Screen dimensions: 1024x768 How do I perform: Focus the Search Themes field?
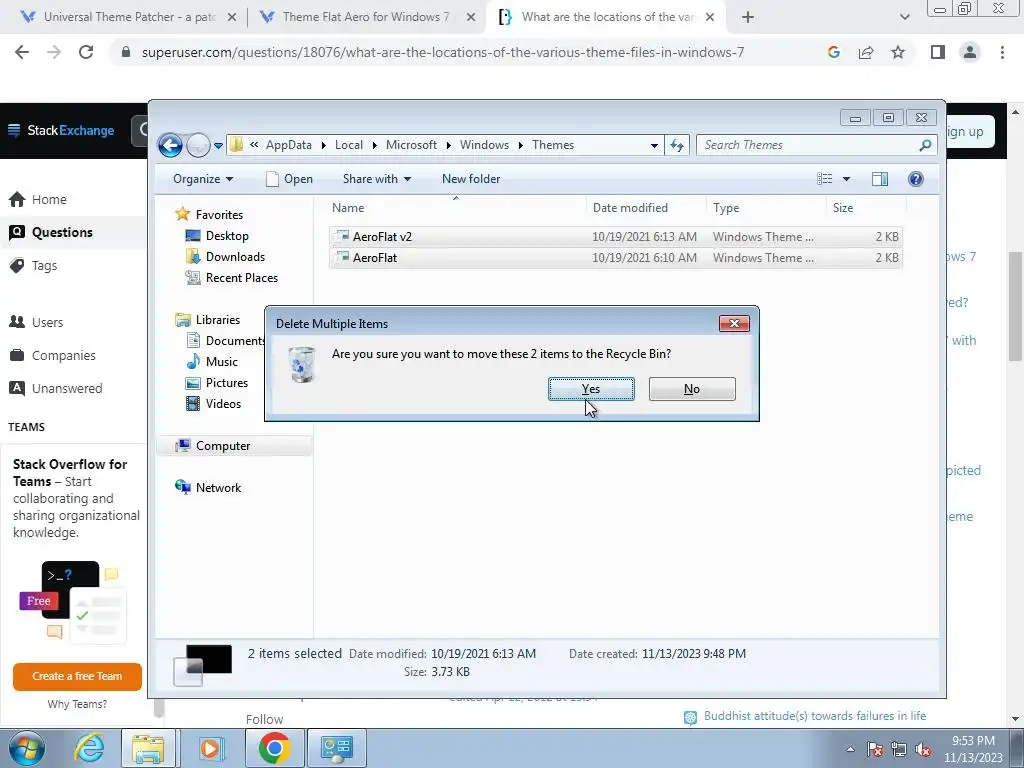point(816,145)
